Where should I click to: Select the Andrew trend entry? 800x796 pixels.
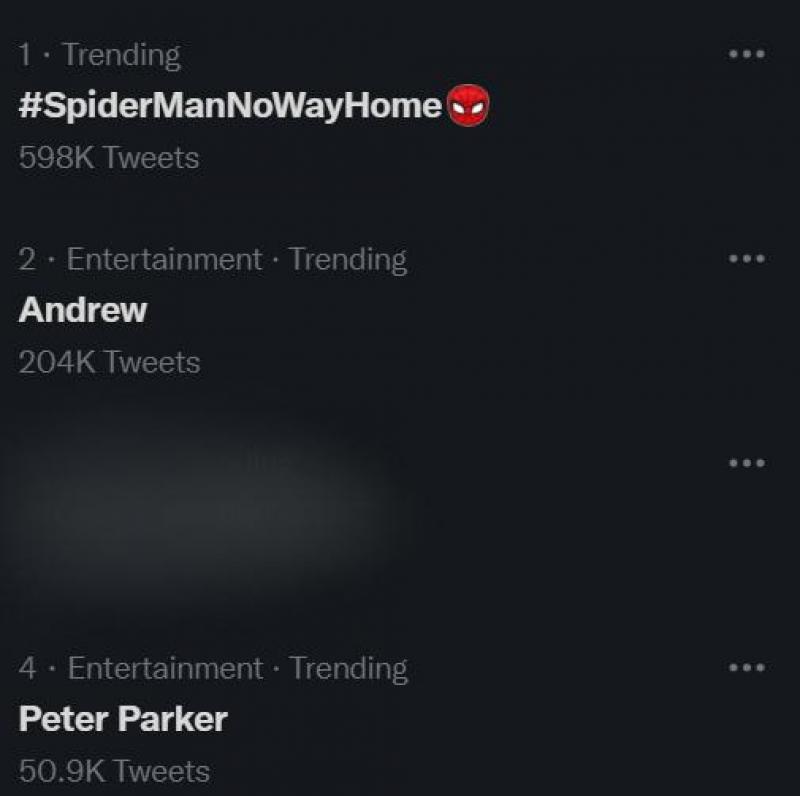tap(82, 310)
